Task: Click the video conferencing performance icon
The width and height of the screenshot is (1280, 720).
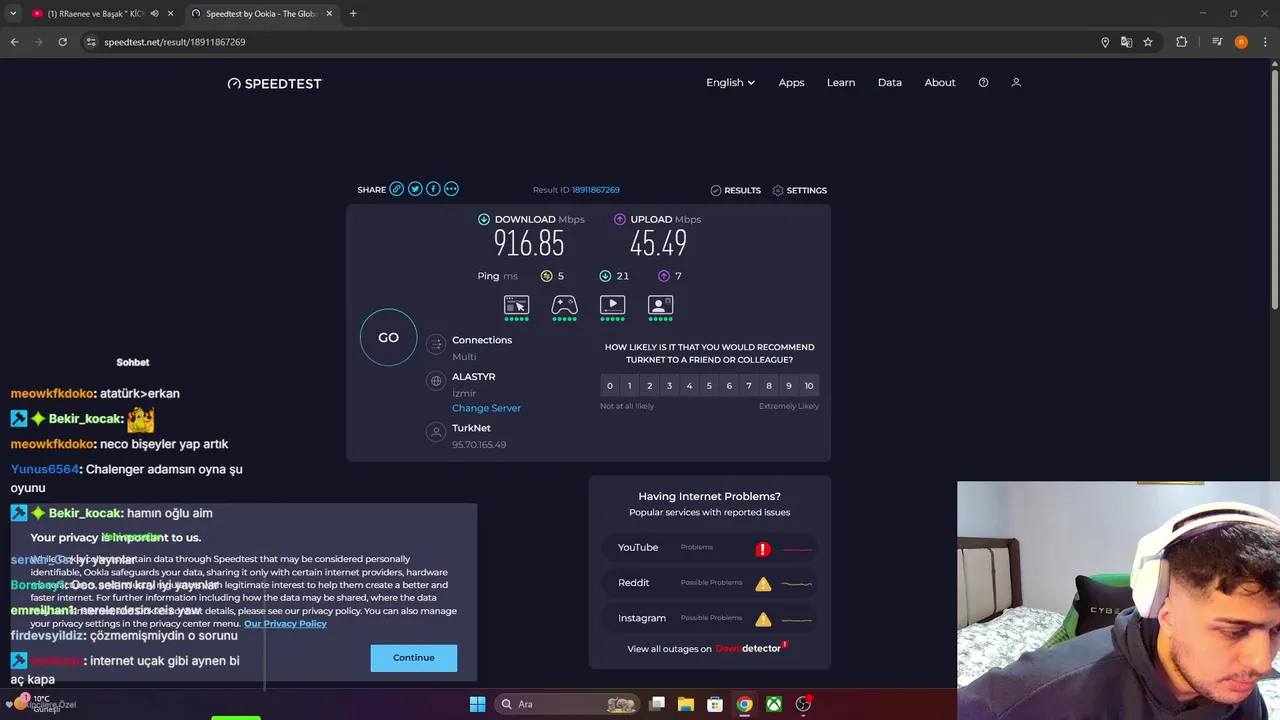Action: [x=660, y=306]
